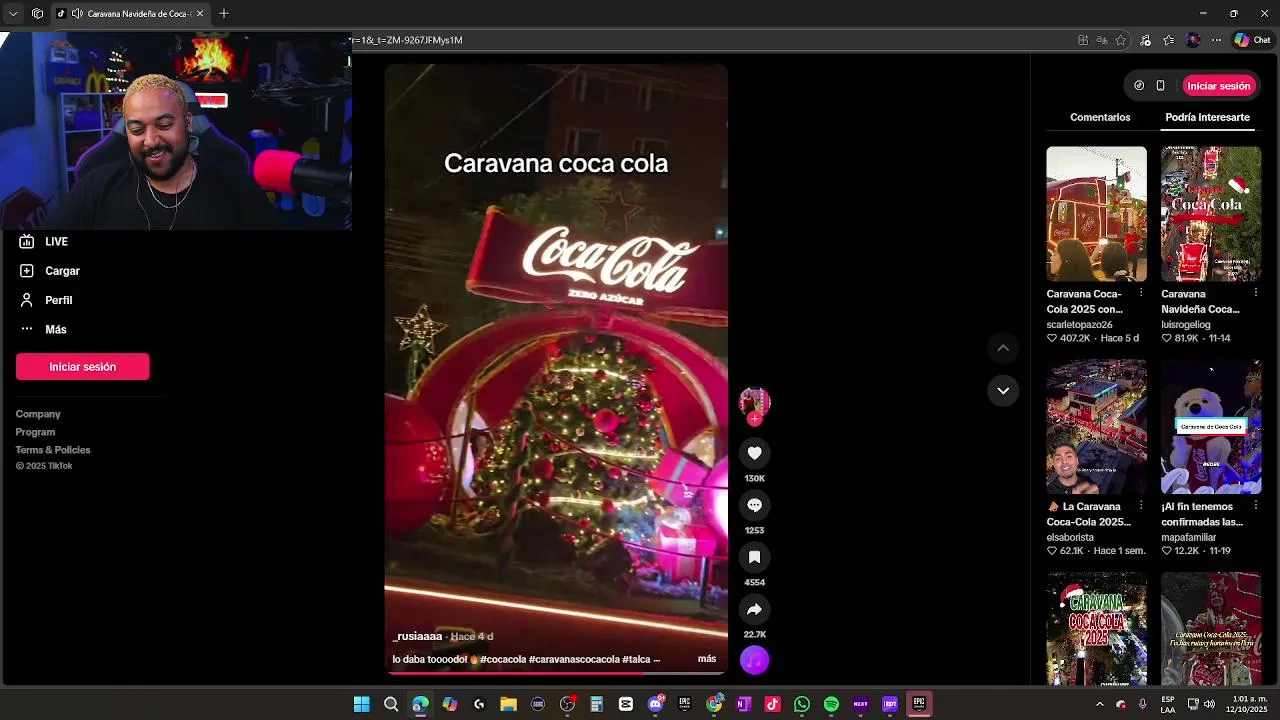The width and height of the screenshot is (1280, 720).
Task: Go to next video with down arrow
Action: tap(1003, 390)
